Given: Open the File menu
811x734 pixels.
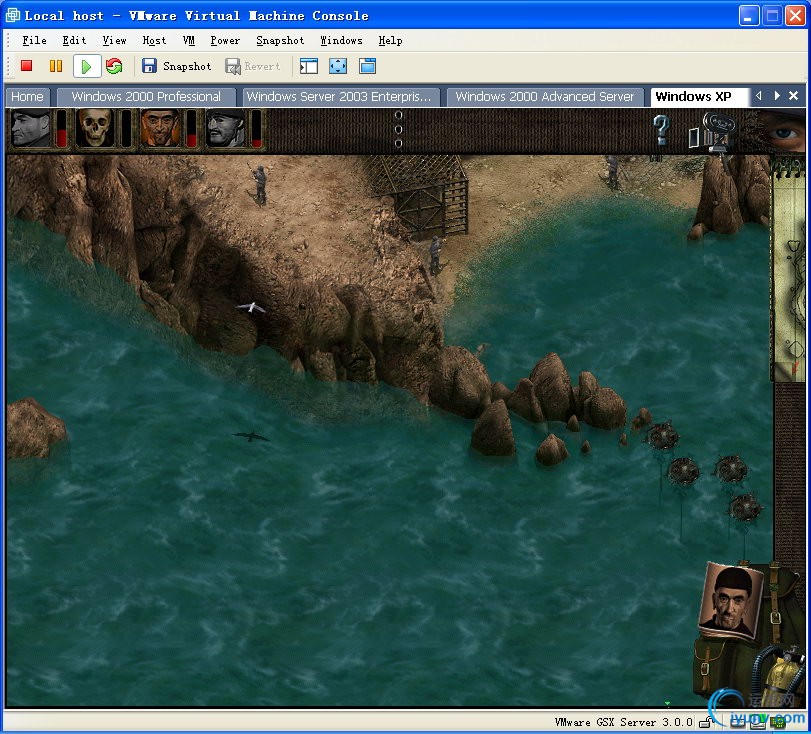Looking at the screenshot, I should pyautogui.click(x=34, y=40).
